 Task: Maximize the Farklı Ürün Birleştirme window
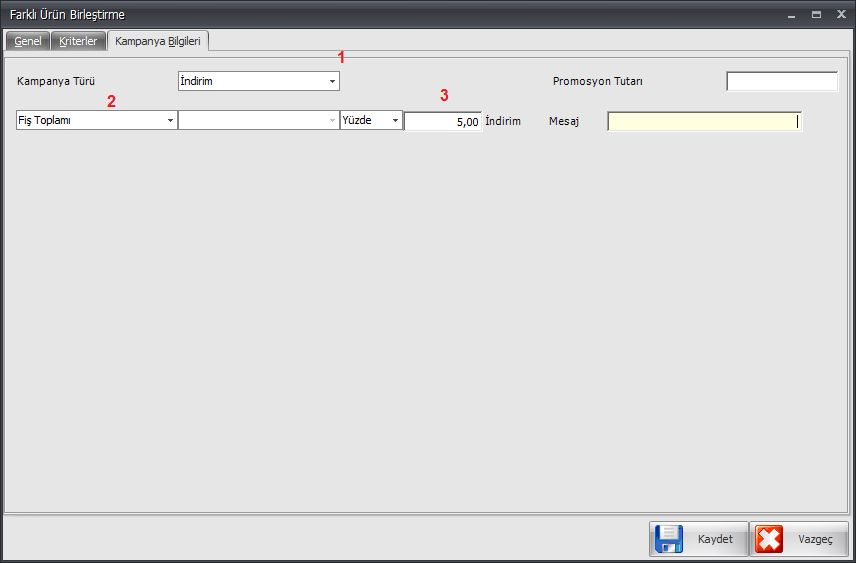[x=816, y=15]
